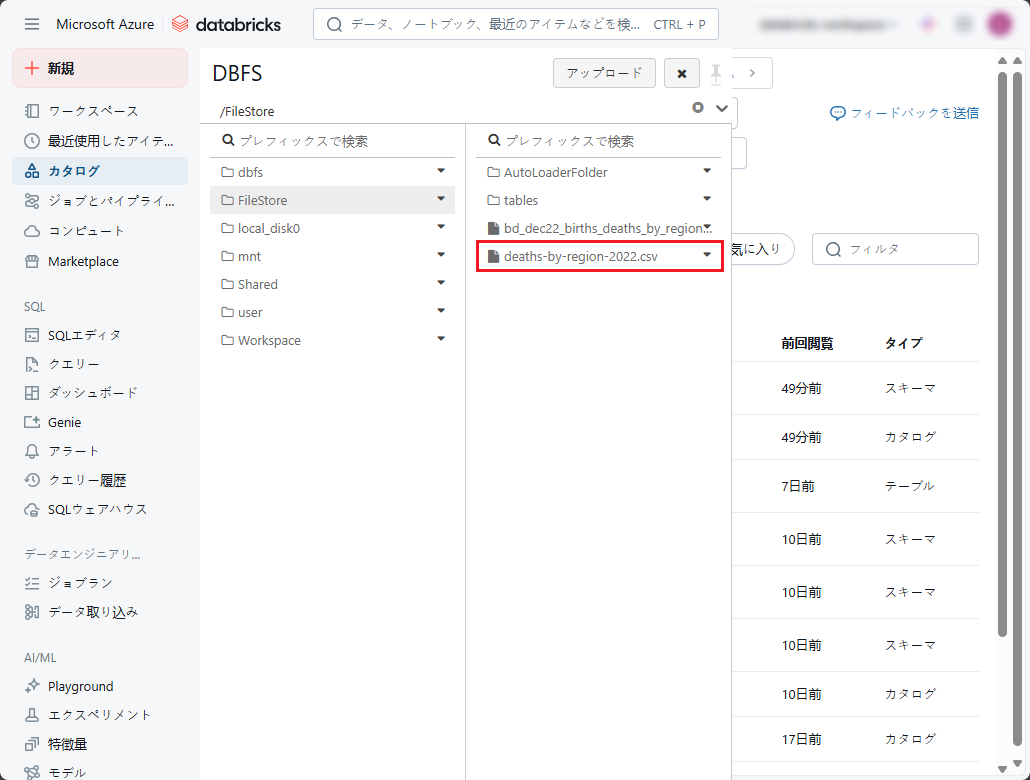1030x780 pixels.
Task: Select the deaths-by-region-2022.csv file
Action: click(580, 257)
